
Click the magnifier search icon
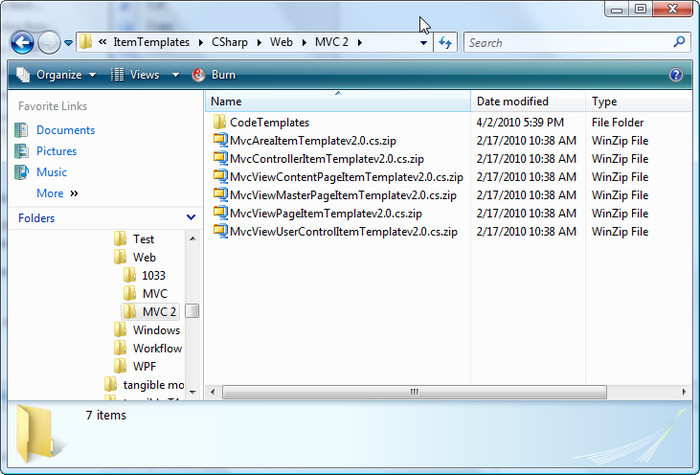[679, 42]
